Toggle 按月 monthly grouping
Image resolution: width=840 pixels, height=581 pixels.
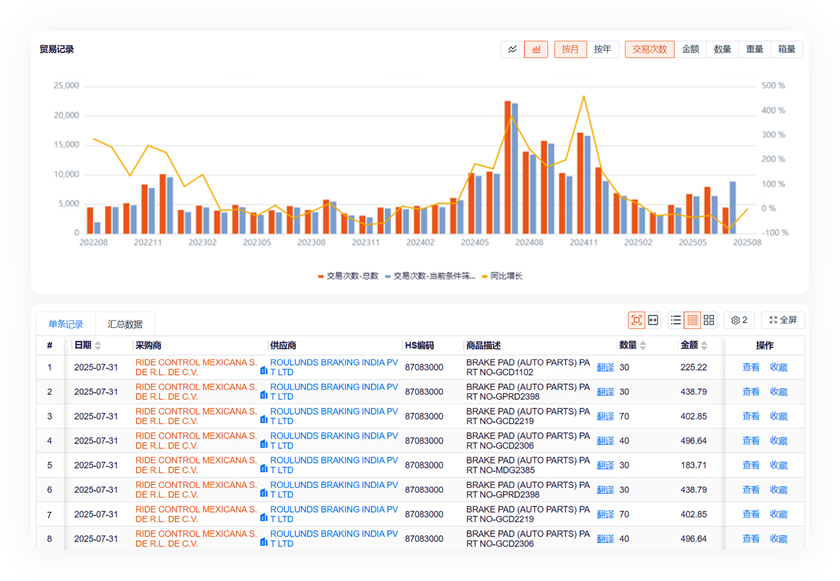[x=570, y=49]
